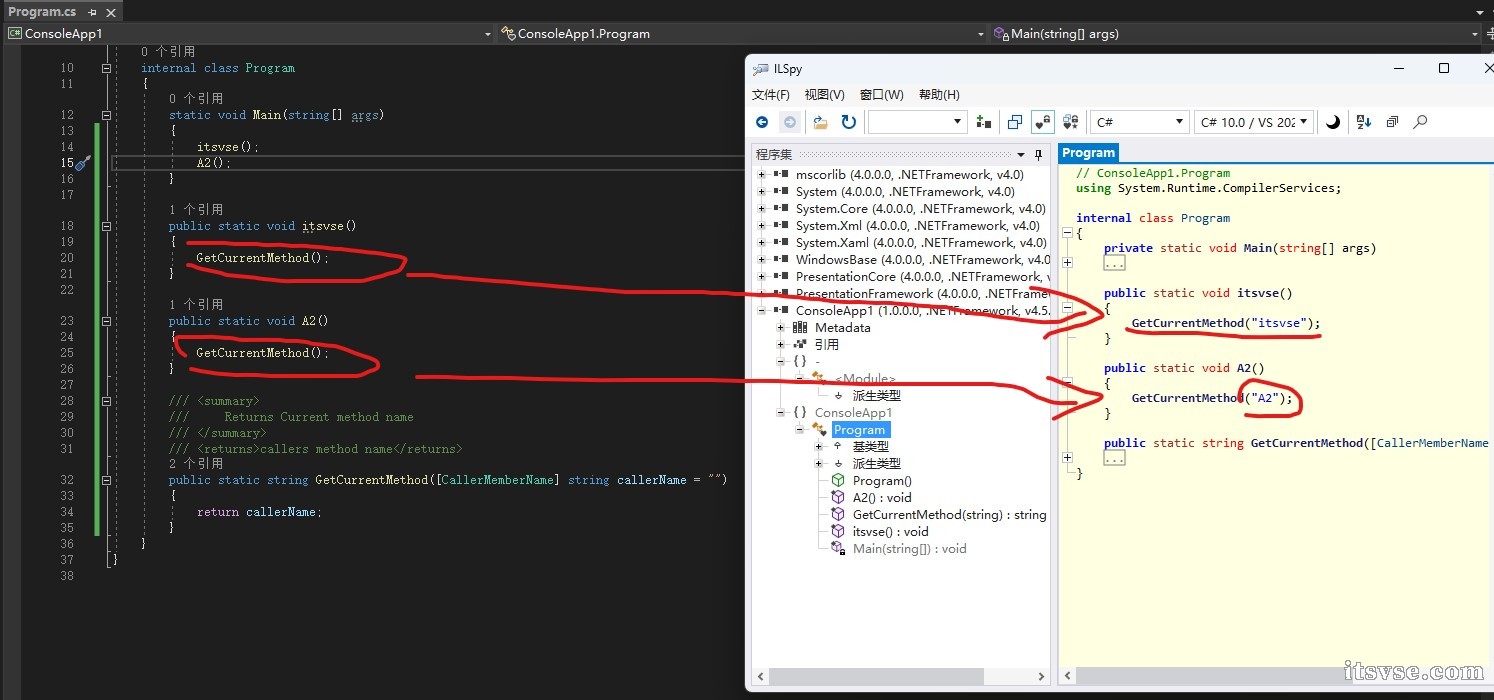Expand the collapsed Main method in ILSpy code
Viewport: 1494px width, 700px height.
[x=1068, y=263]
